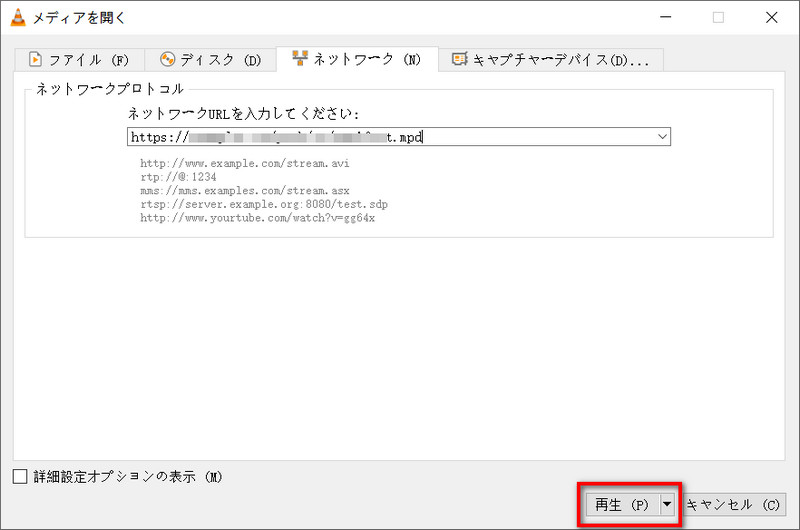This screenshot has width=800, height=530.
Task: Switch to the ディスク (D) tab
Action: (210, 60)
